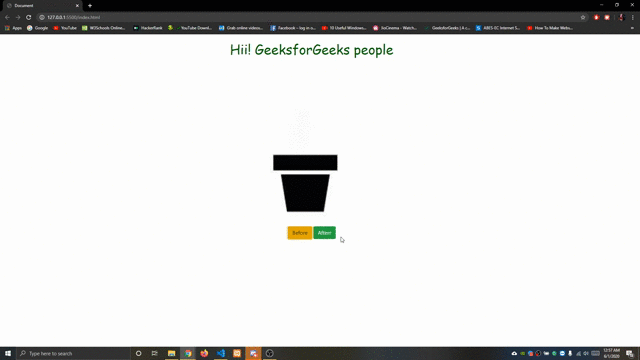Open the HackerRank bookmark
The height and width of the screenshot is (360, 640).
click(148, 28)
